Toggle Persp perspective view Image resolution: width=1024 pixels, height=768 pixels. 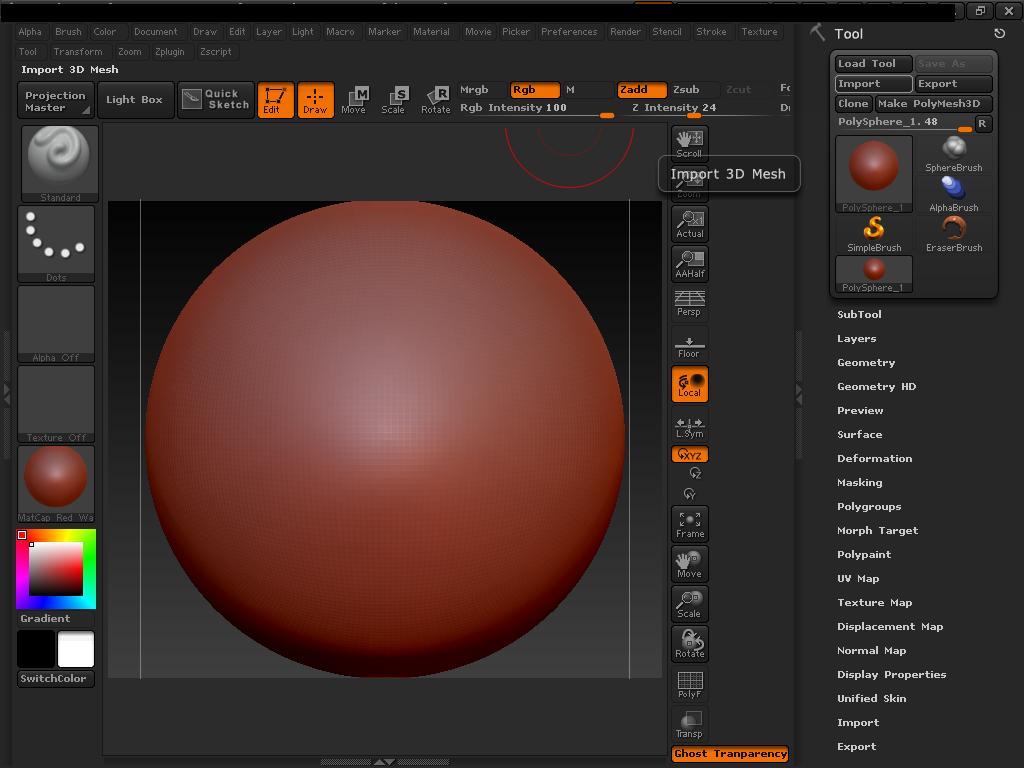(x=690, y=304)
